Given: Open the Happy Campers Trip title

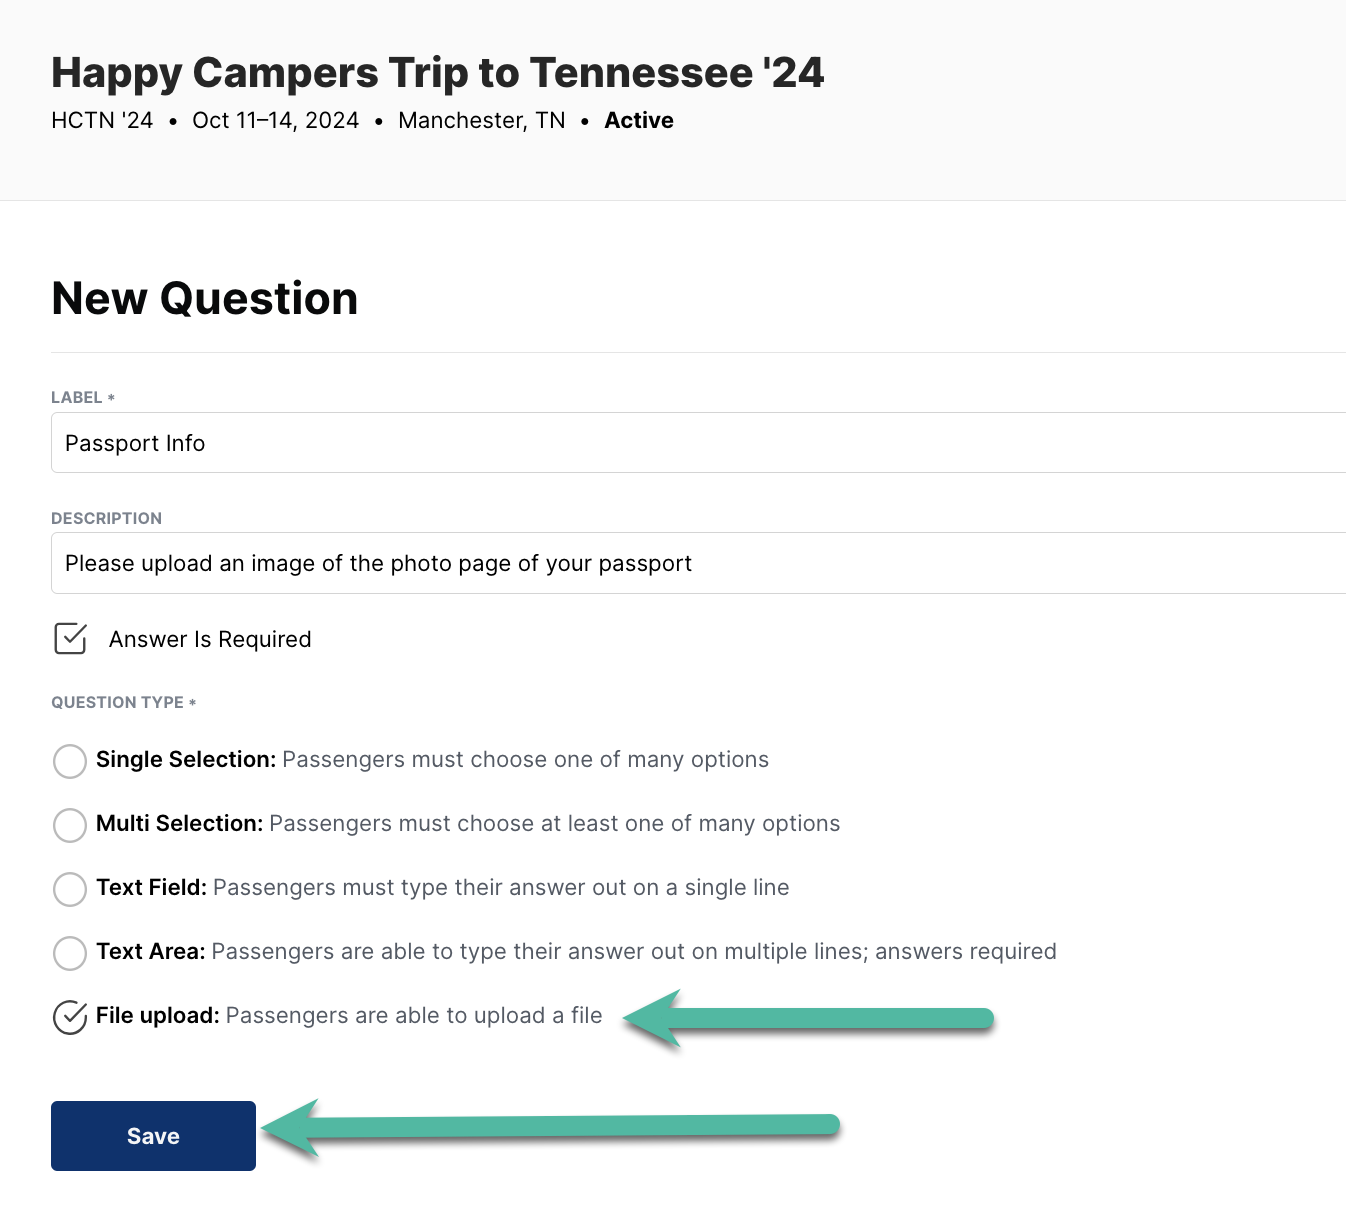Looking at the screenshot, I should [437, 71].
